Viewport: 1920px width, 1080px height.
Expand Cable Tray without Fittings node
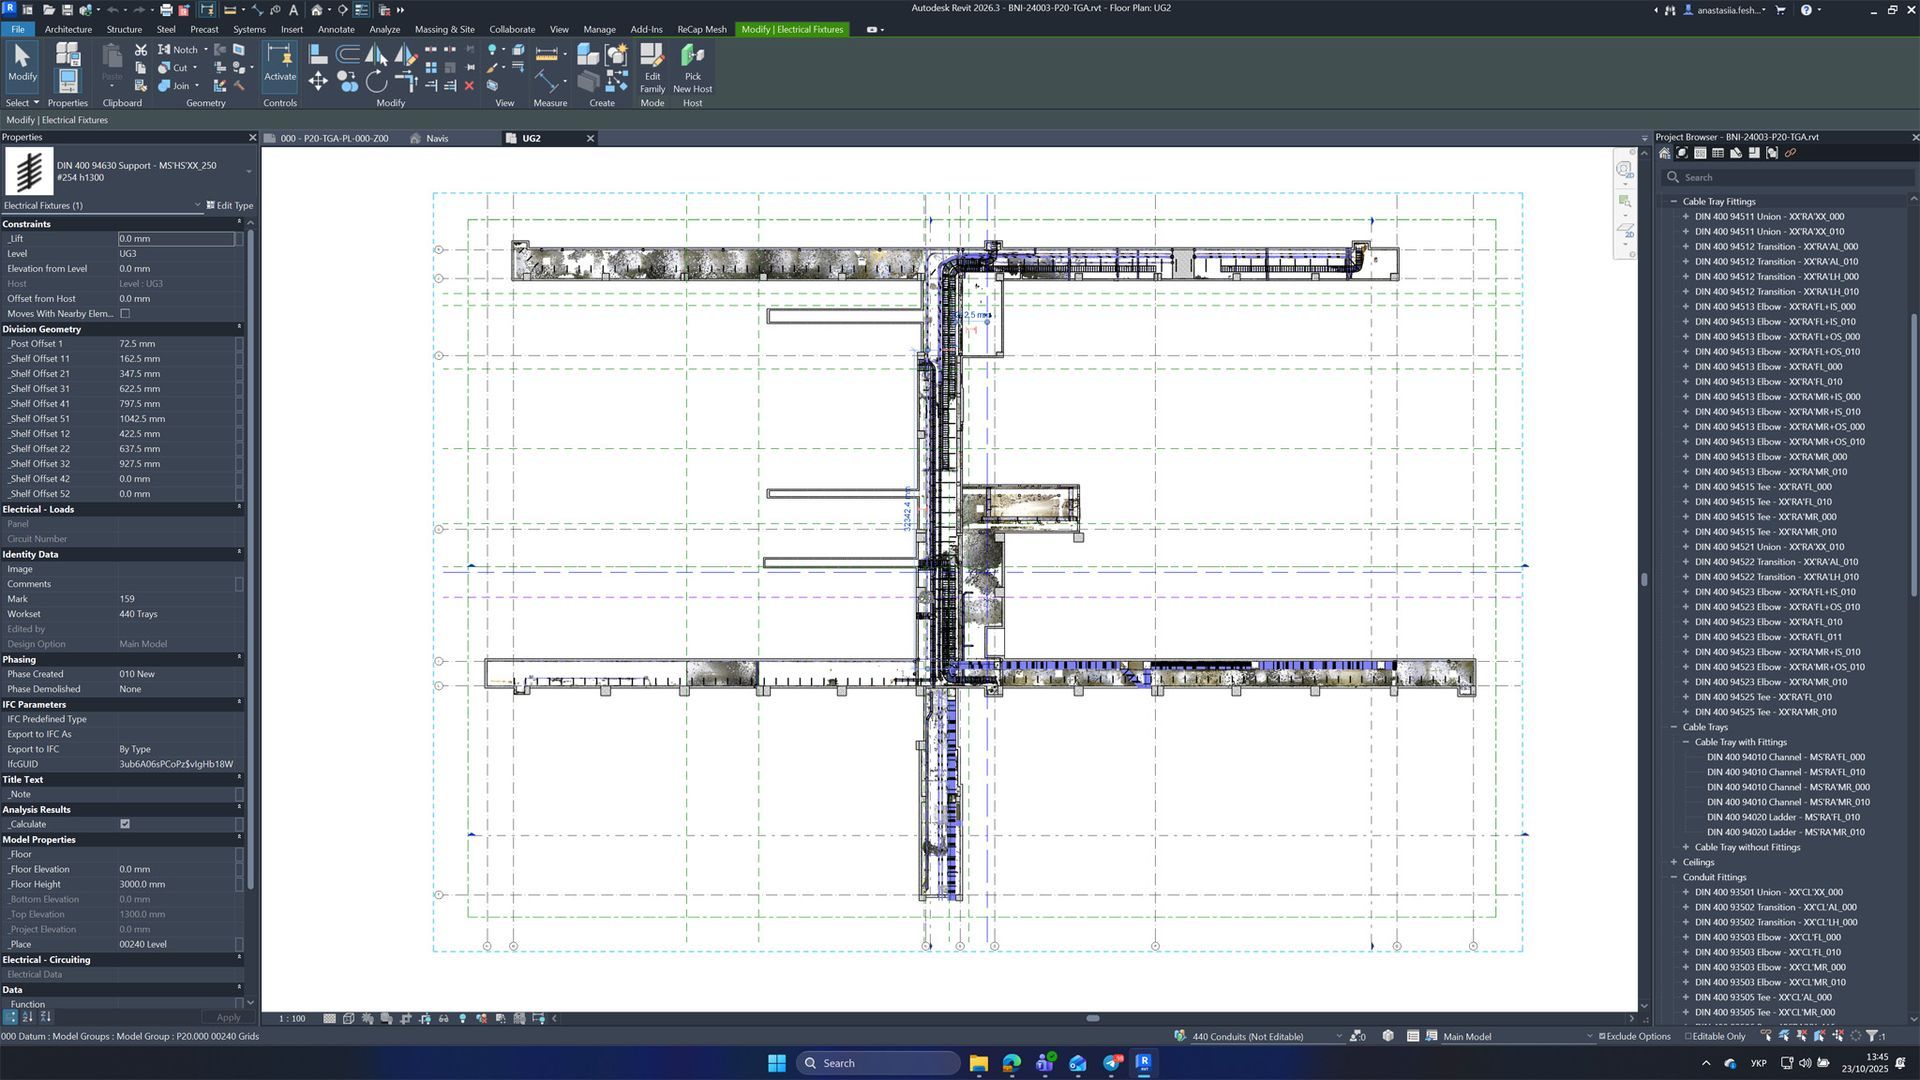pos(1686,848)
